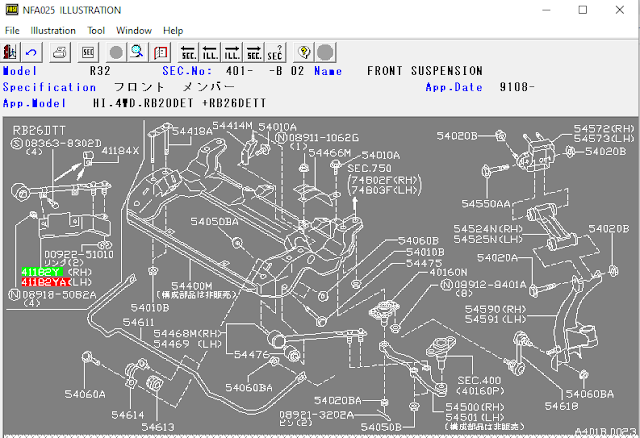Click part number 54618 label
This screenshot has width=640, height=438.
pos(561,406)
